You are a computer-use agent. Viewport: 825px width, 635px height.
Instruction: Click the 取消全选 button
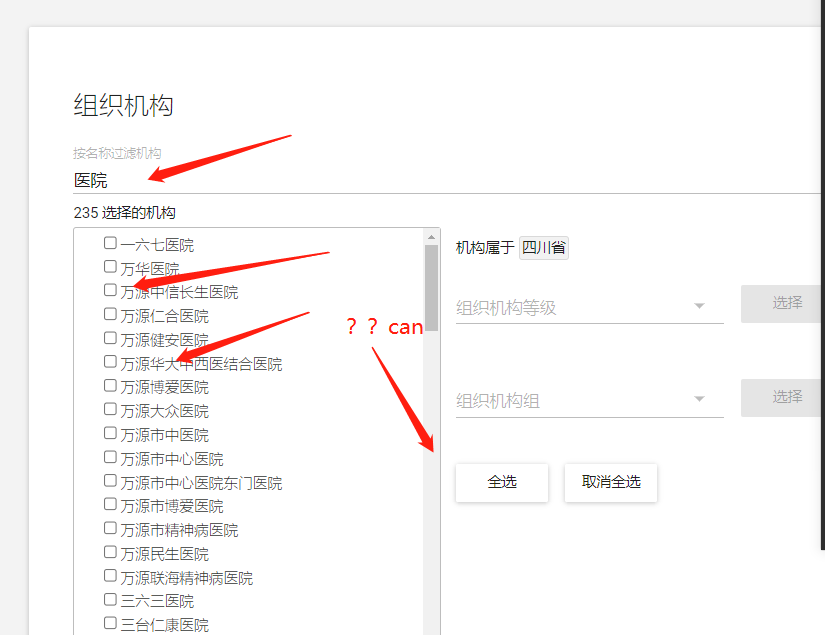(611, 482)
